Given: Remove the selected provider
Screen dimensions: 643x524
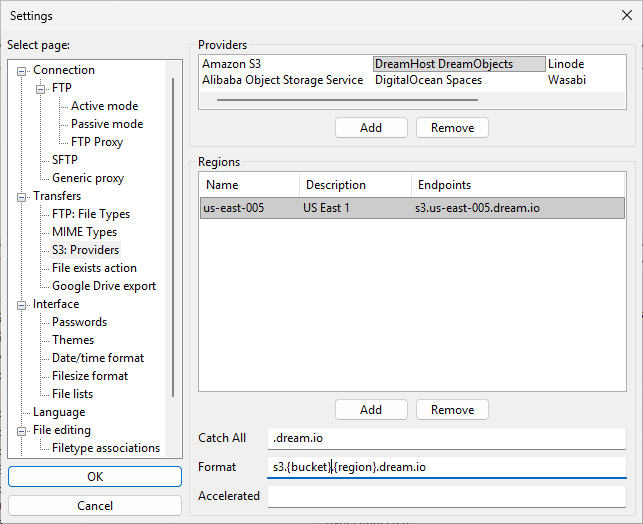Looking at the screenshot, I should pyautogui.click(x=452, y=128).
